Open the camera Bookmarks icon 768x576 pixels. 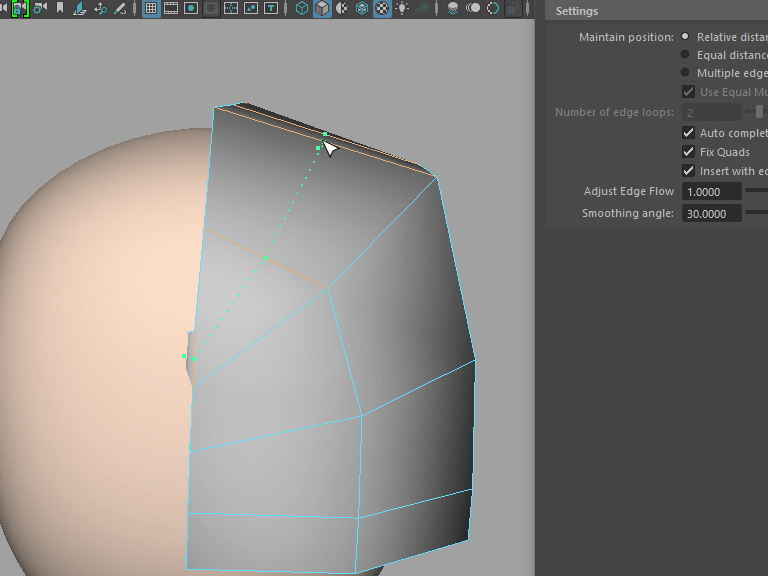60,8
